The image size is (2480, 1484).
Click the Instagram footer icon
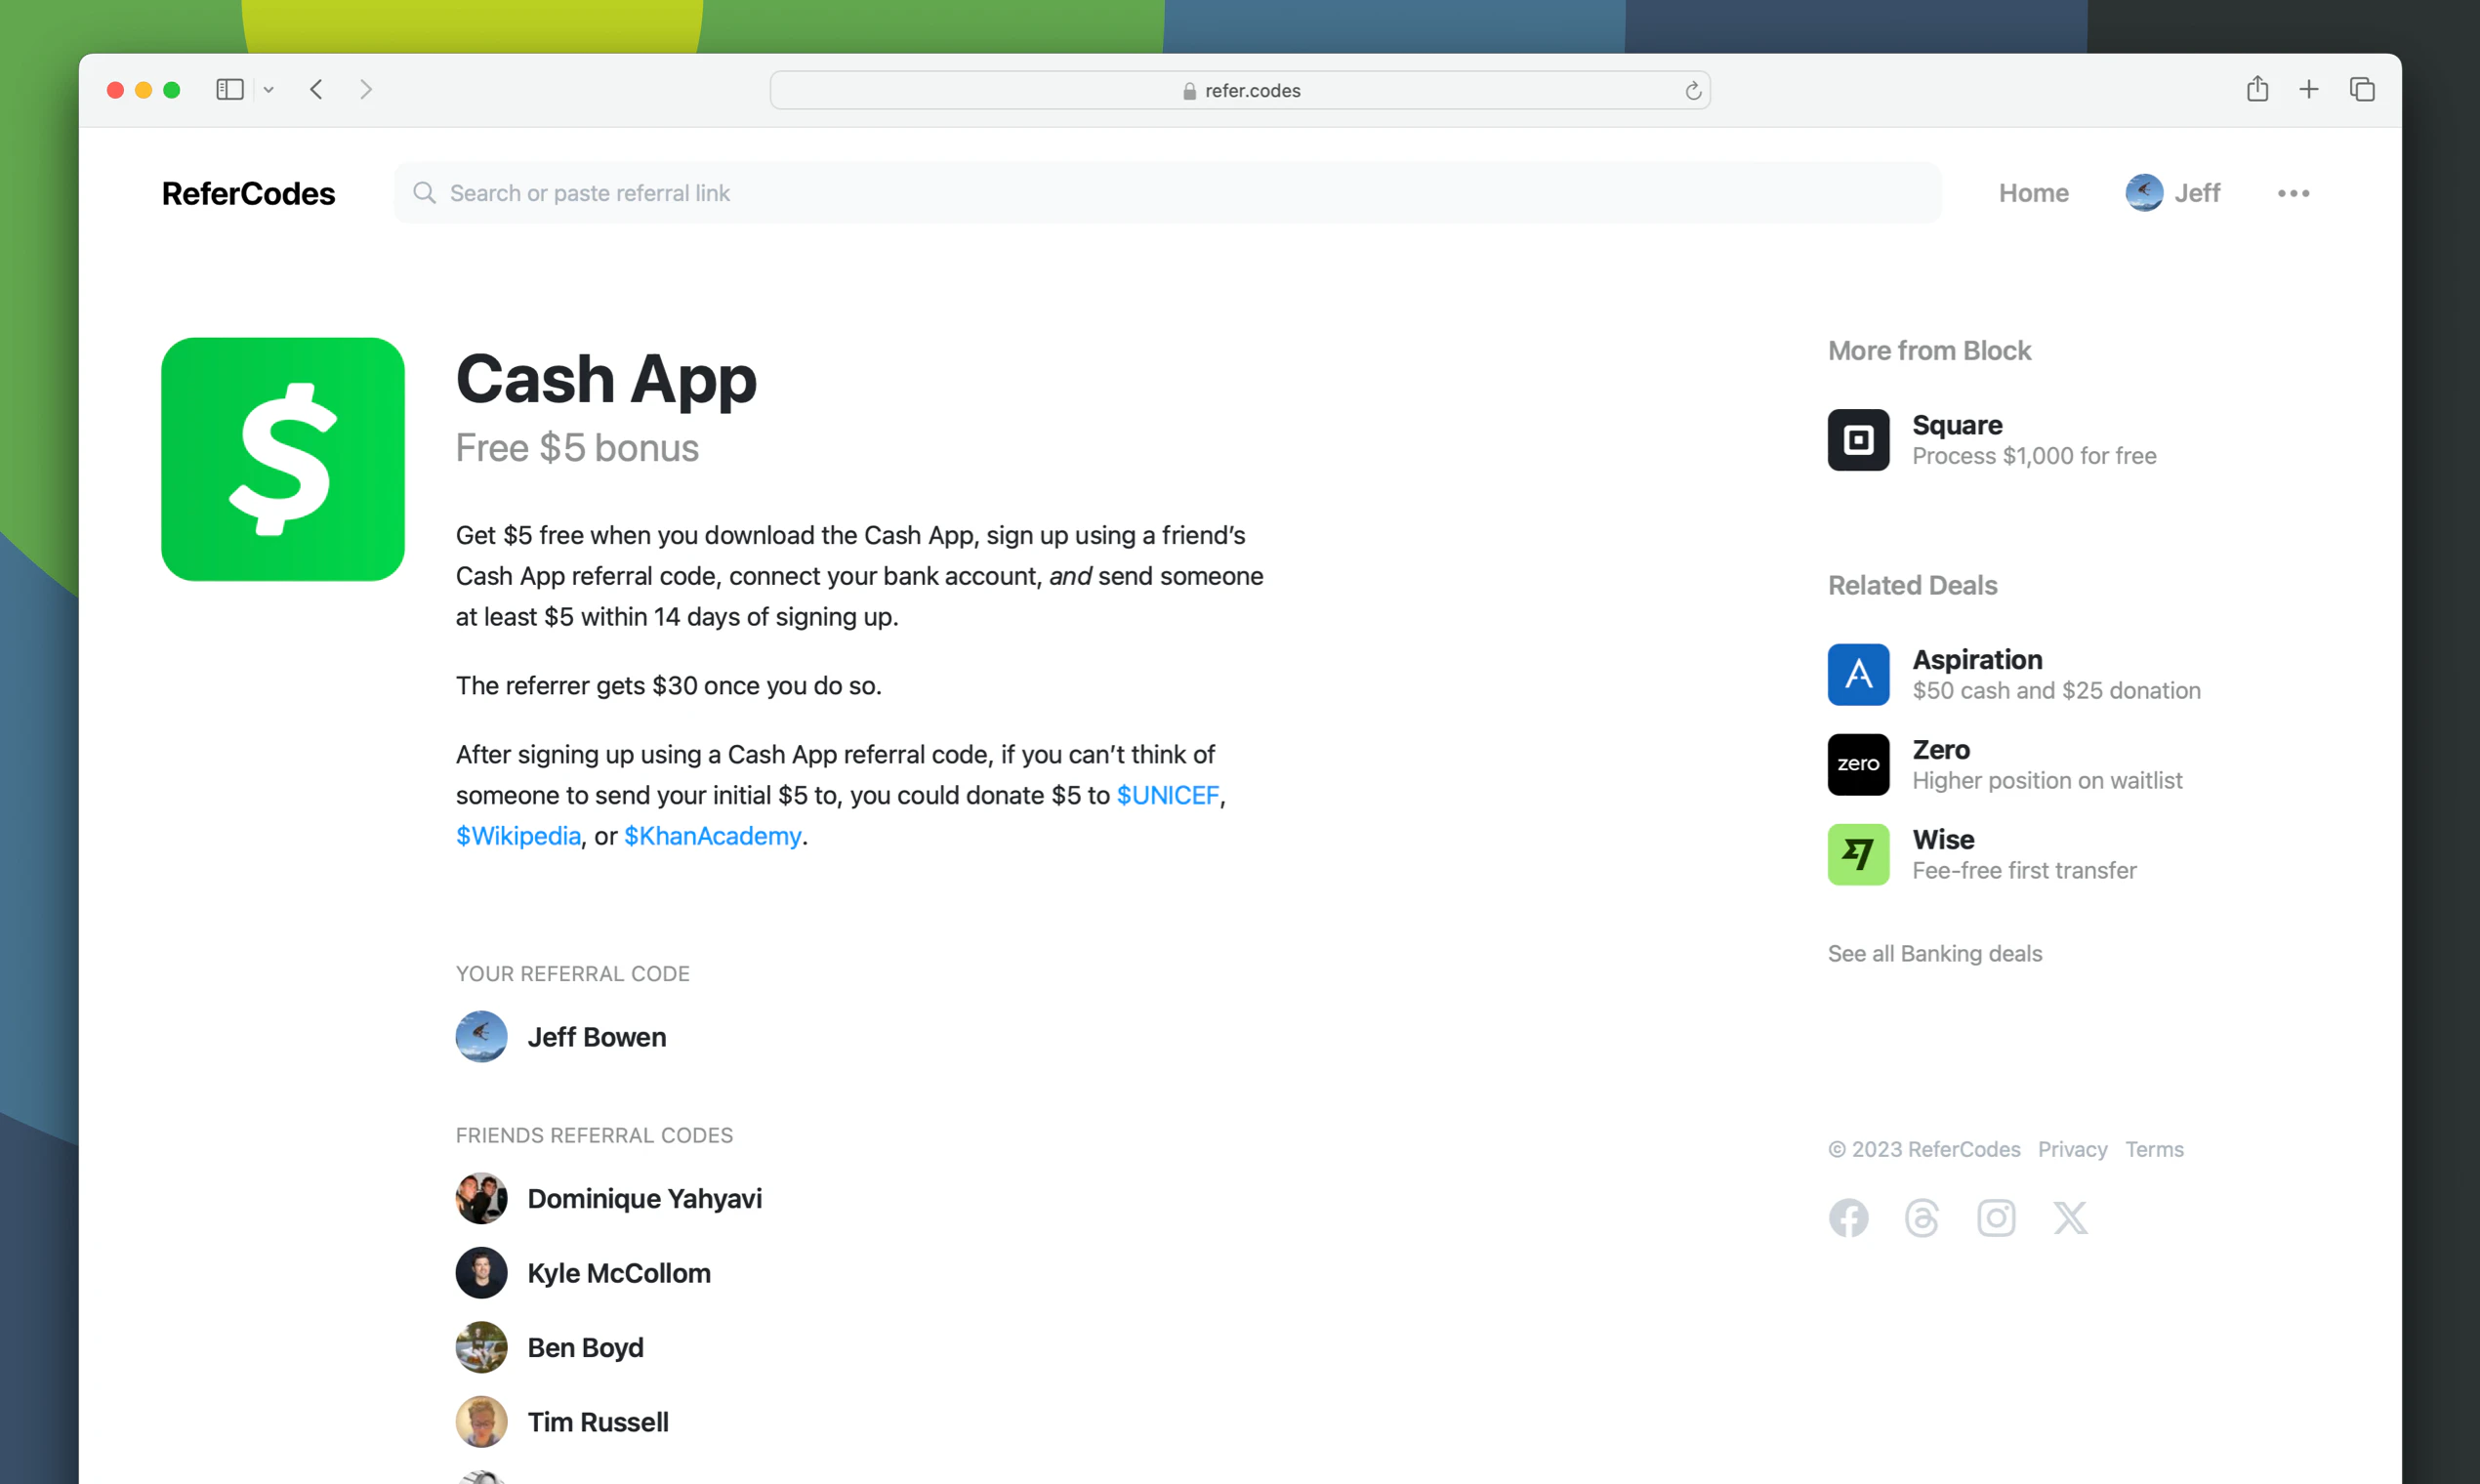pos(1995,1217)
